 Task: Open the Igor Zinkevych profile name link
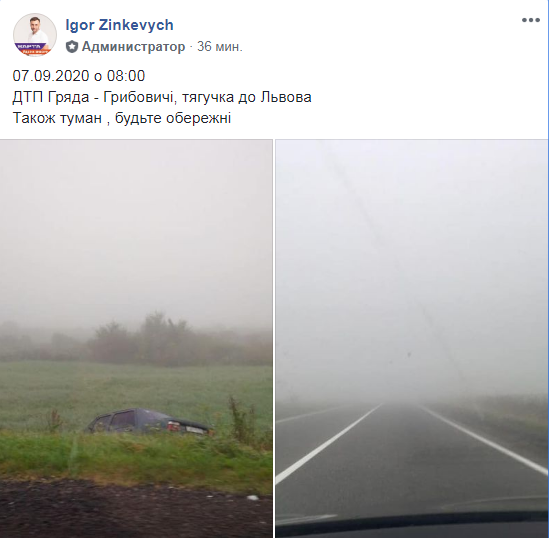pos(119,25)
